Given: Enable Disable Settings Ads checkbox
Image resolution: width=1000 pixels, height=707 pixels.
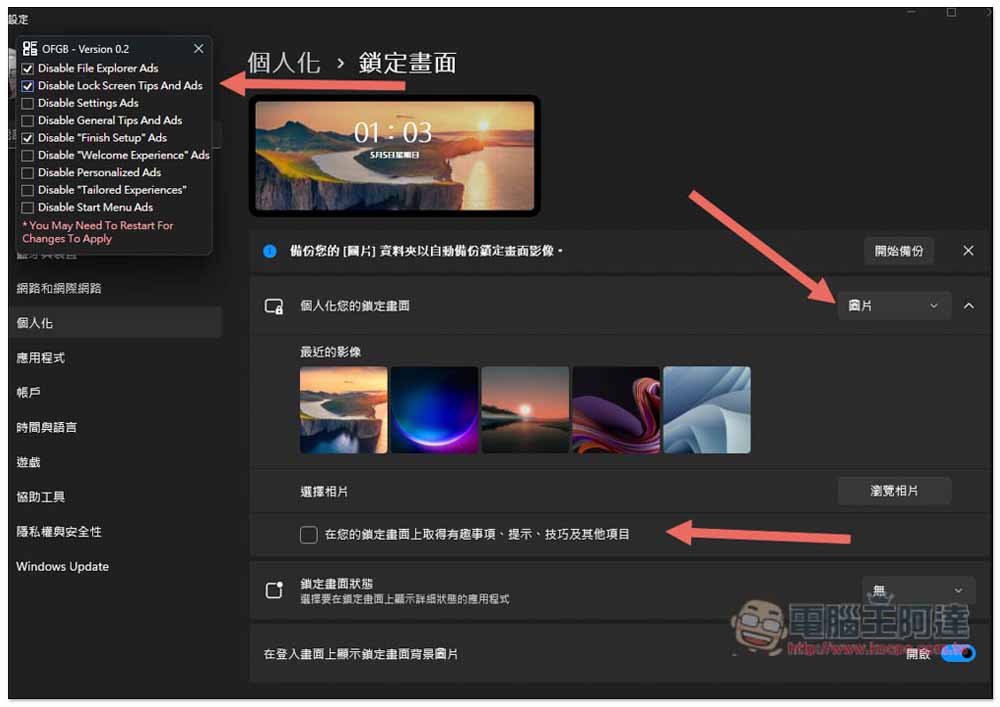Looking at the screenshot, I should pos(27,103).
